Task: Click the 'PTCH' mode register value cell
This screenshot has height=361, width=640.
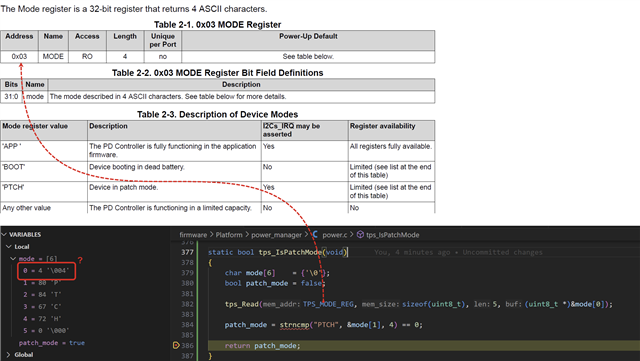Action: click(44, 192)
